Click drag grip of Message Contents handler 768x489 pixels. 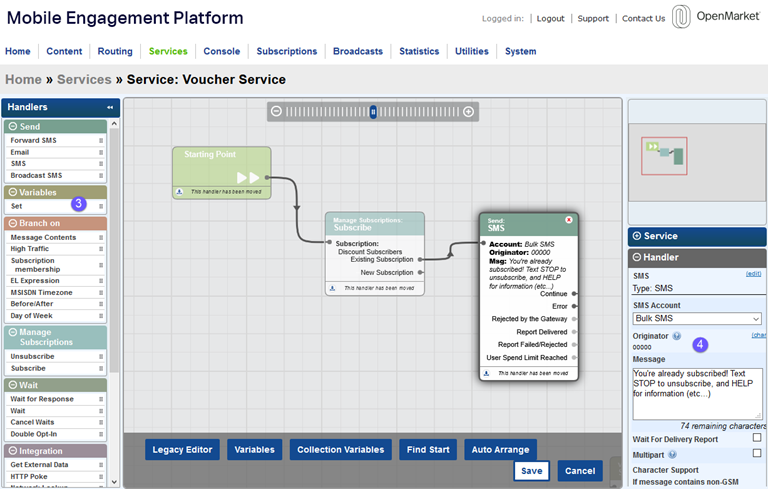click(101, 238)
